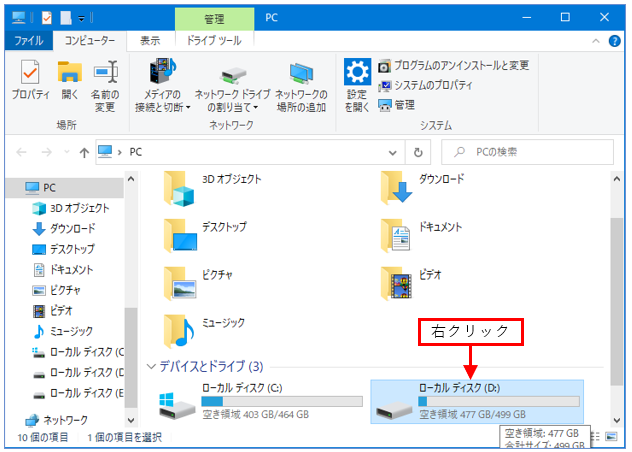
Task: Switch to large icons view in status bar
Action: 611,437
